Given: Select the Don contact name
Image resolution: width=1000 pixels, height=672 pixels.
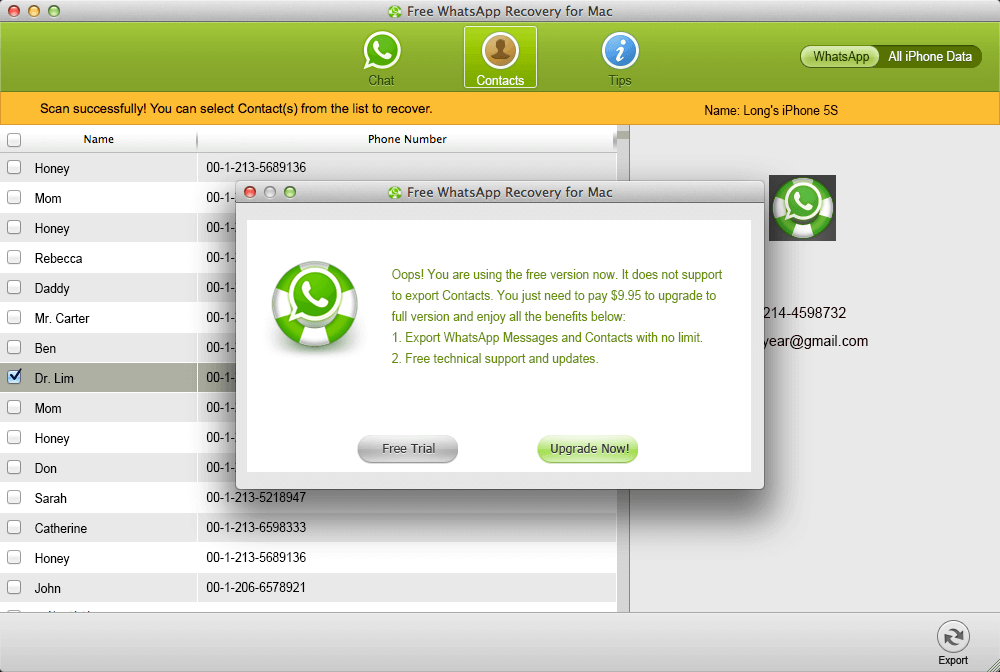Looking at the screenshot, I should (45, 468).
